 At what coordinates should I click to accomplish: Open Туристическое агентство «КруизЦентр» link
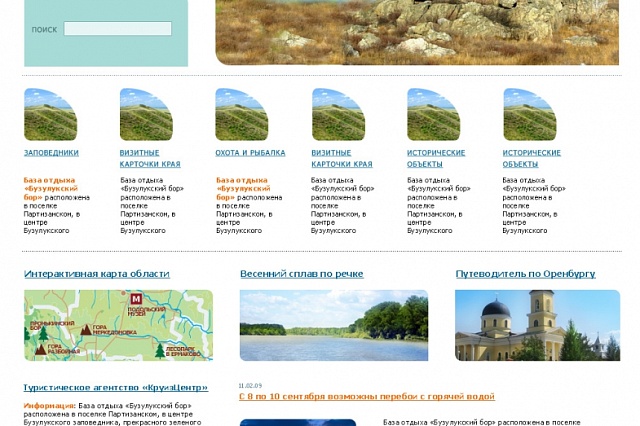116,388
